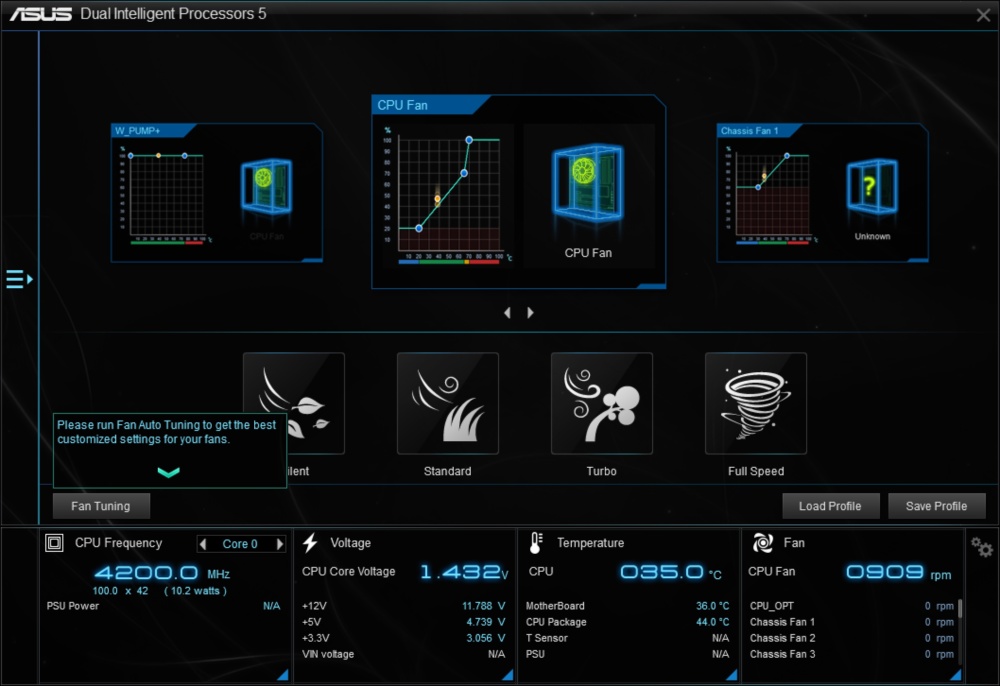Image resolution: width=1000 pixels, height=686 pixels.
Task: Click the CPU Frequency chip icon
Action: 54,543
